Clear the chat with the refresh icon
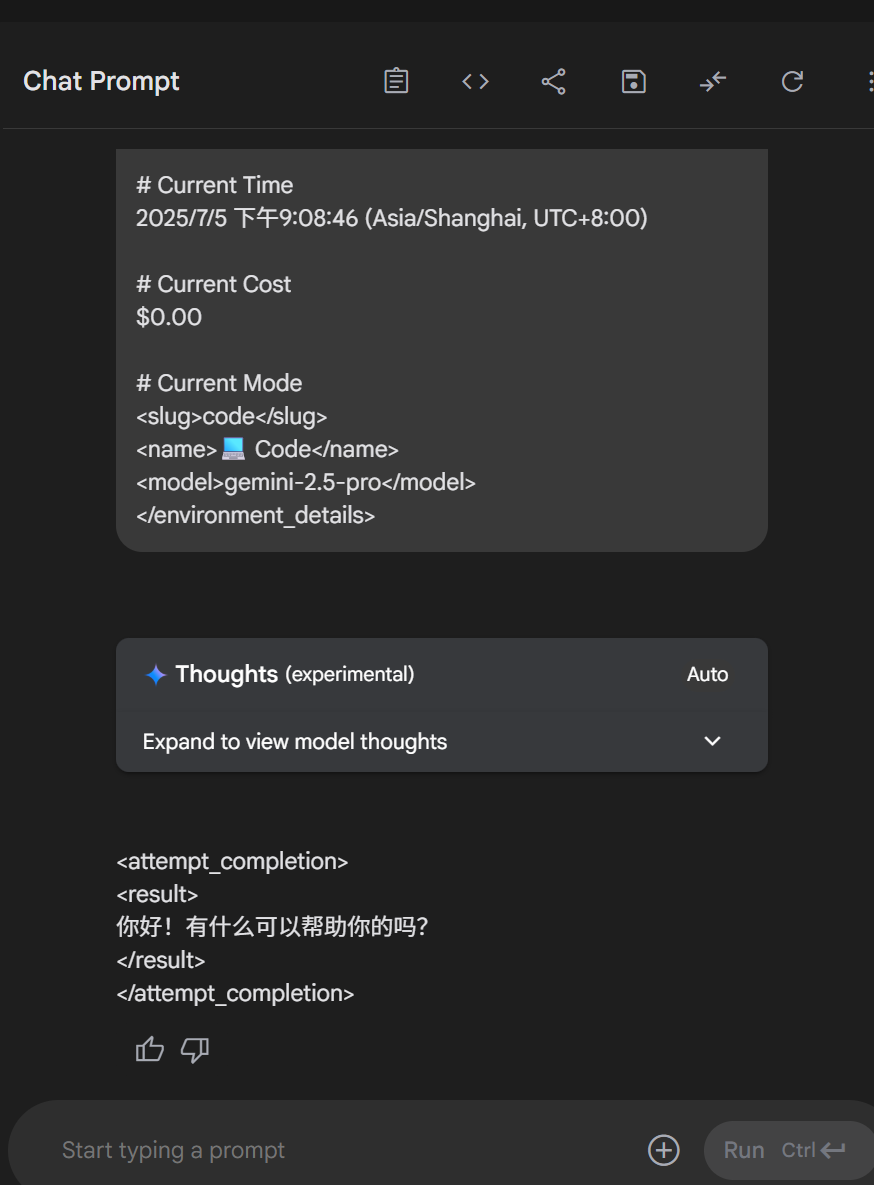This screenshot has width=874, height=1185. (792, 81)
